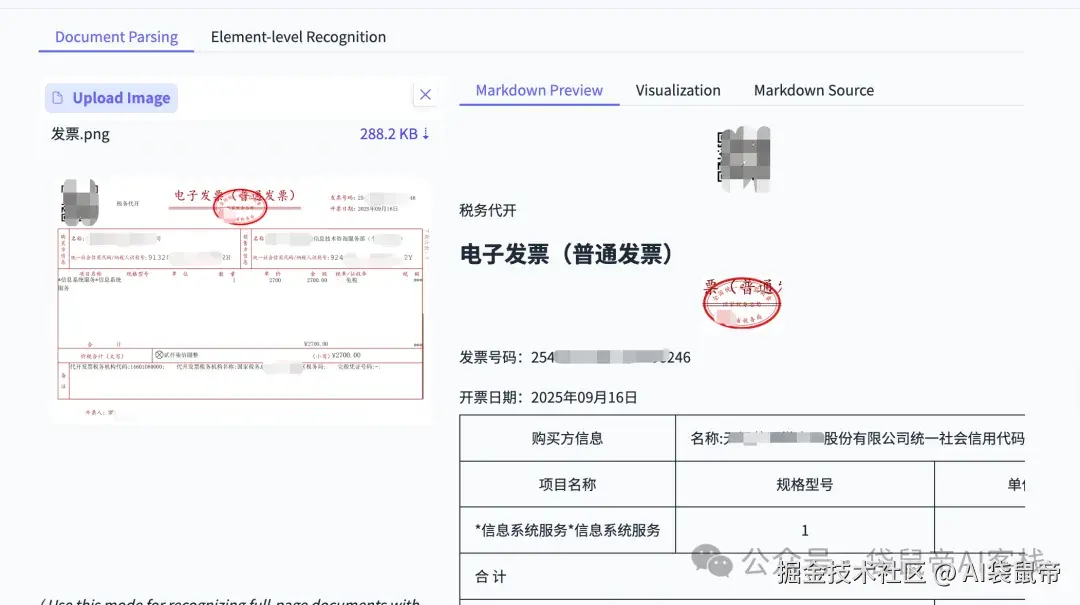The image size is (1080, 605).
Task: Switch to the Element-level Recognition tab
Action: (x=298, y=36)
